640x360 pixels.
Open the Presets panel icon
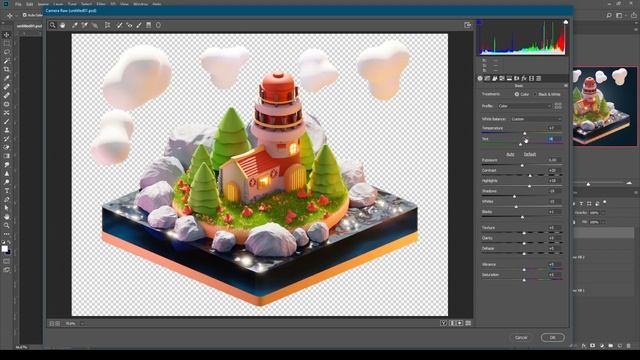[539, 78]
